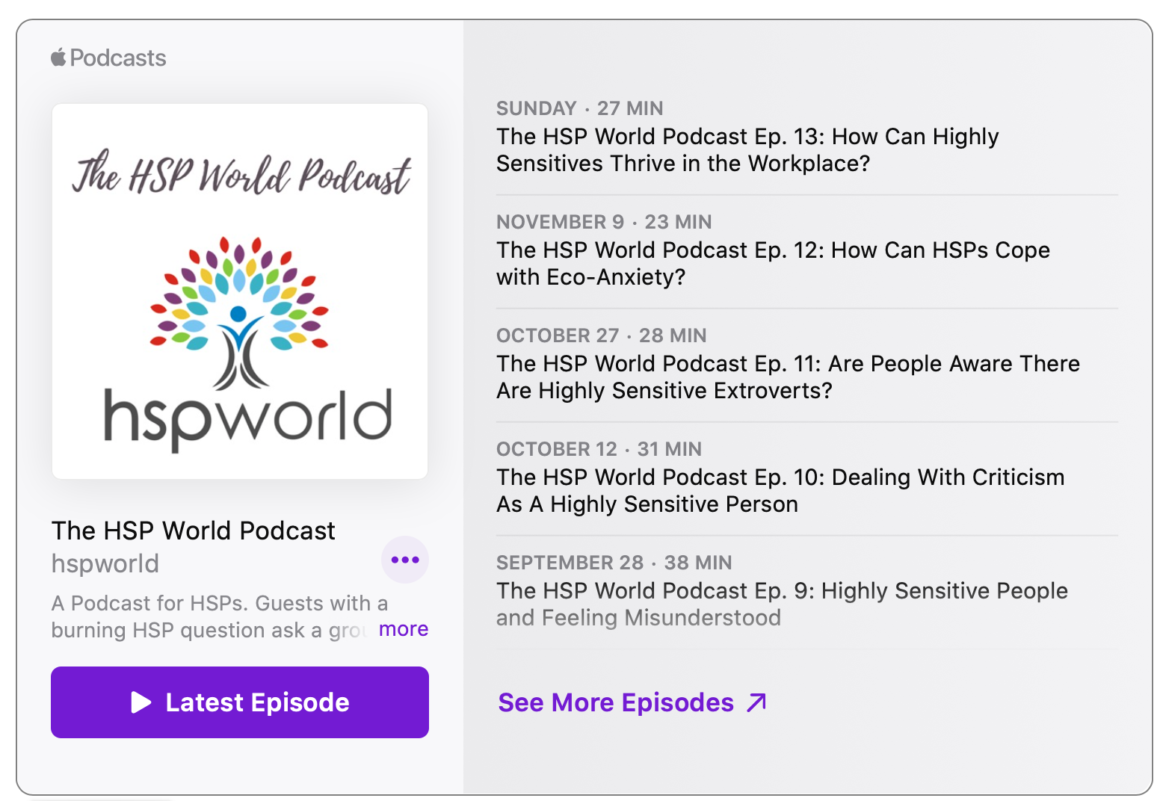The width and height of the screenshot is (1160, 801).
Task: Open Ep. 10 Dealing With Criticism
Action: [780, 490]
